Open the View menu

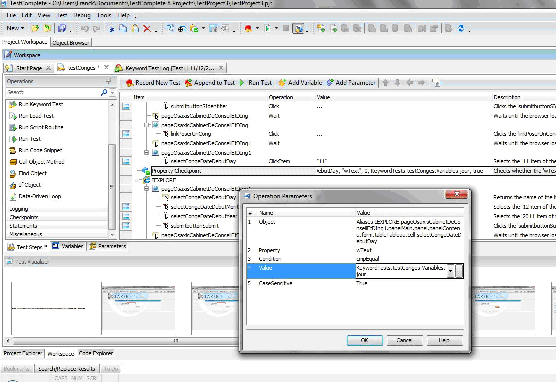click(x=44, y=15)
